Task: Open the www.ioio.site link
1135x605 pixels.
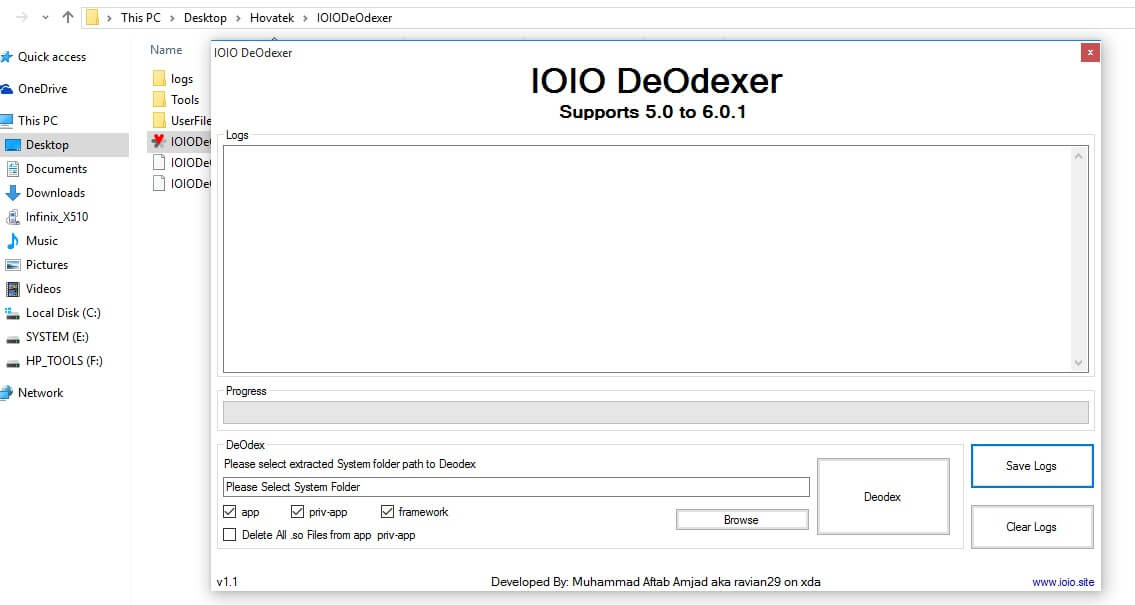Action: (x=1063, y=582)
